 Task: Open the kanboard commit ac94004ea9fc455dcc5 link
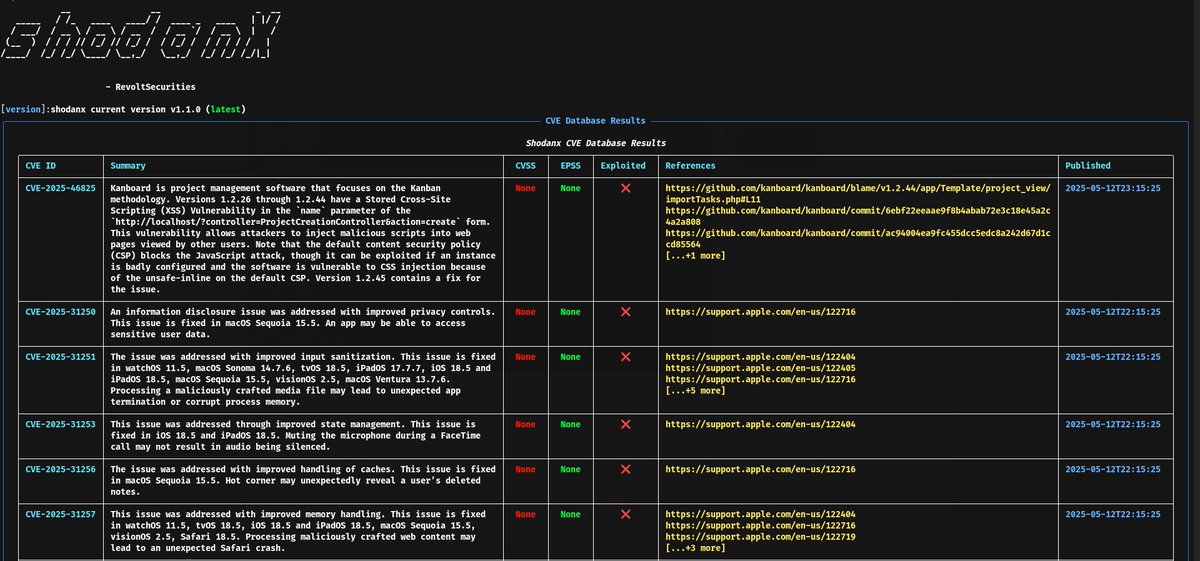(858, 238)
